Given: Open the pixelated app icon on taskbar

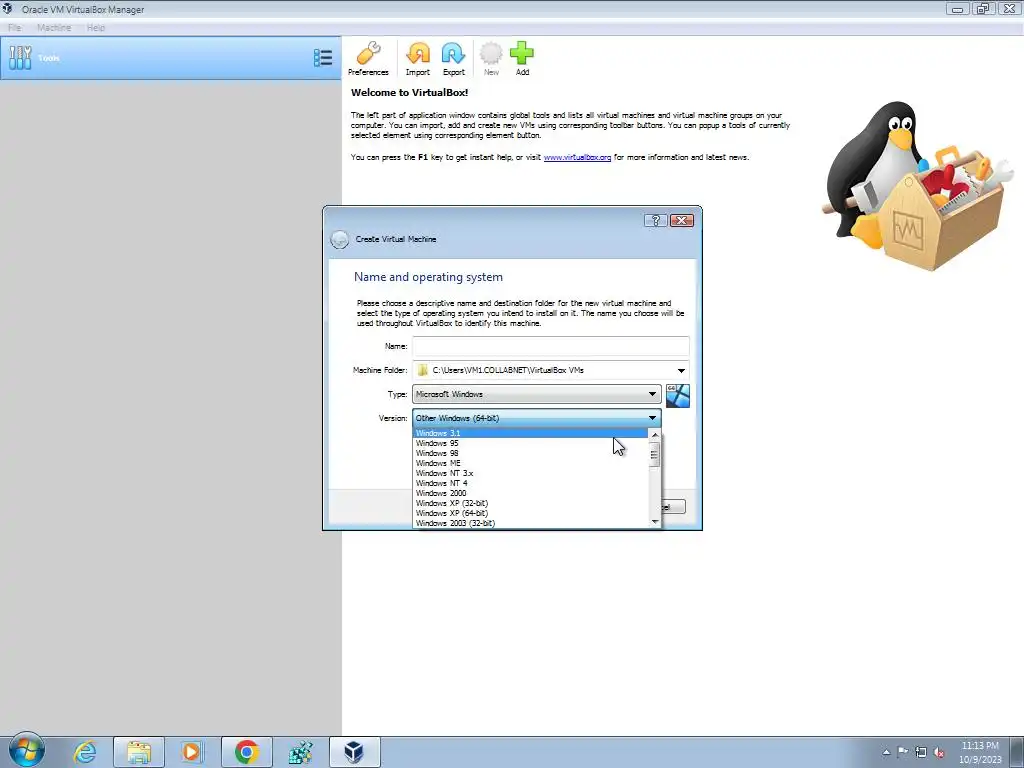Looking at the screenshot, I should [x=300, y=752].
